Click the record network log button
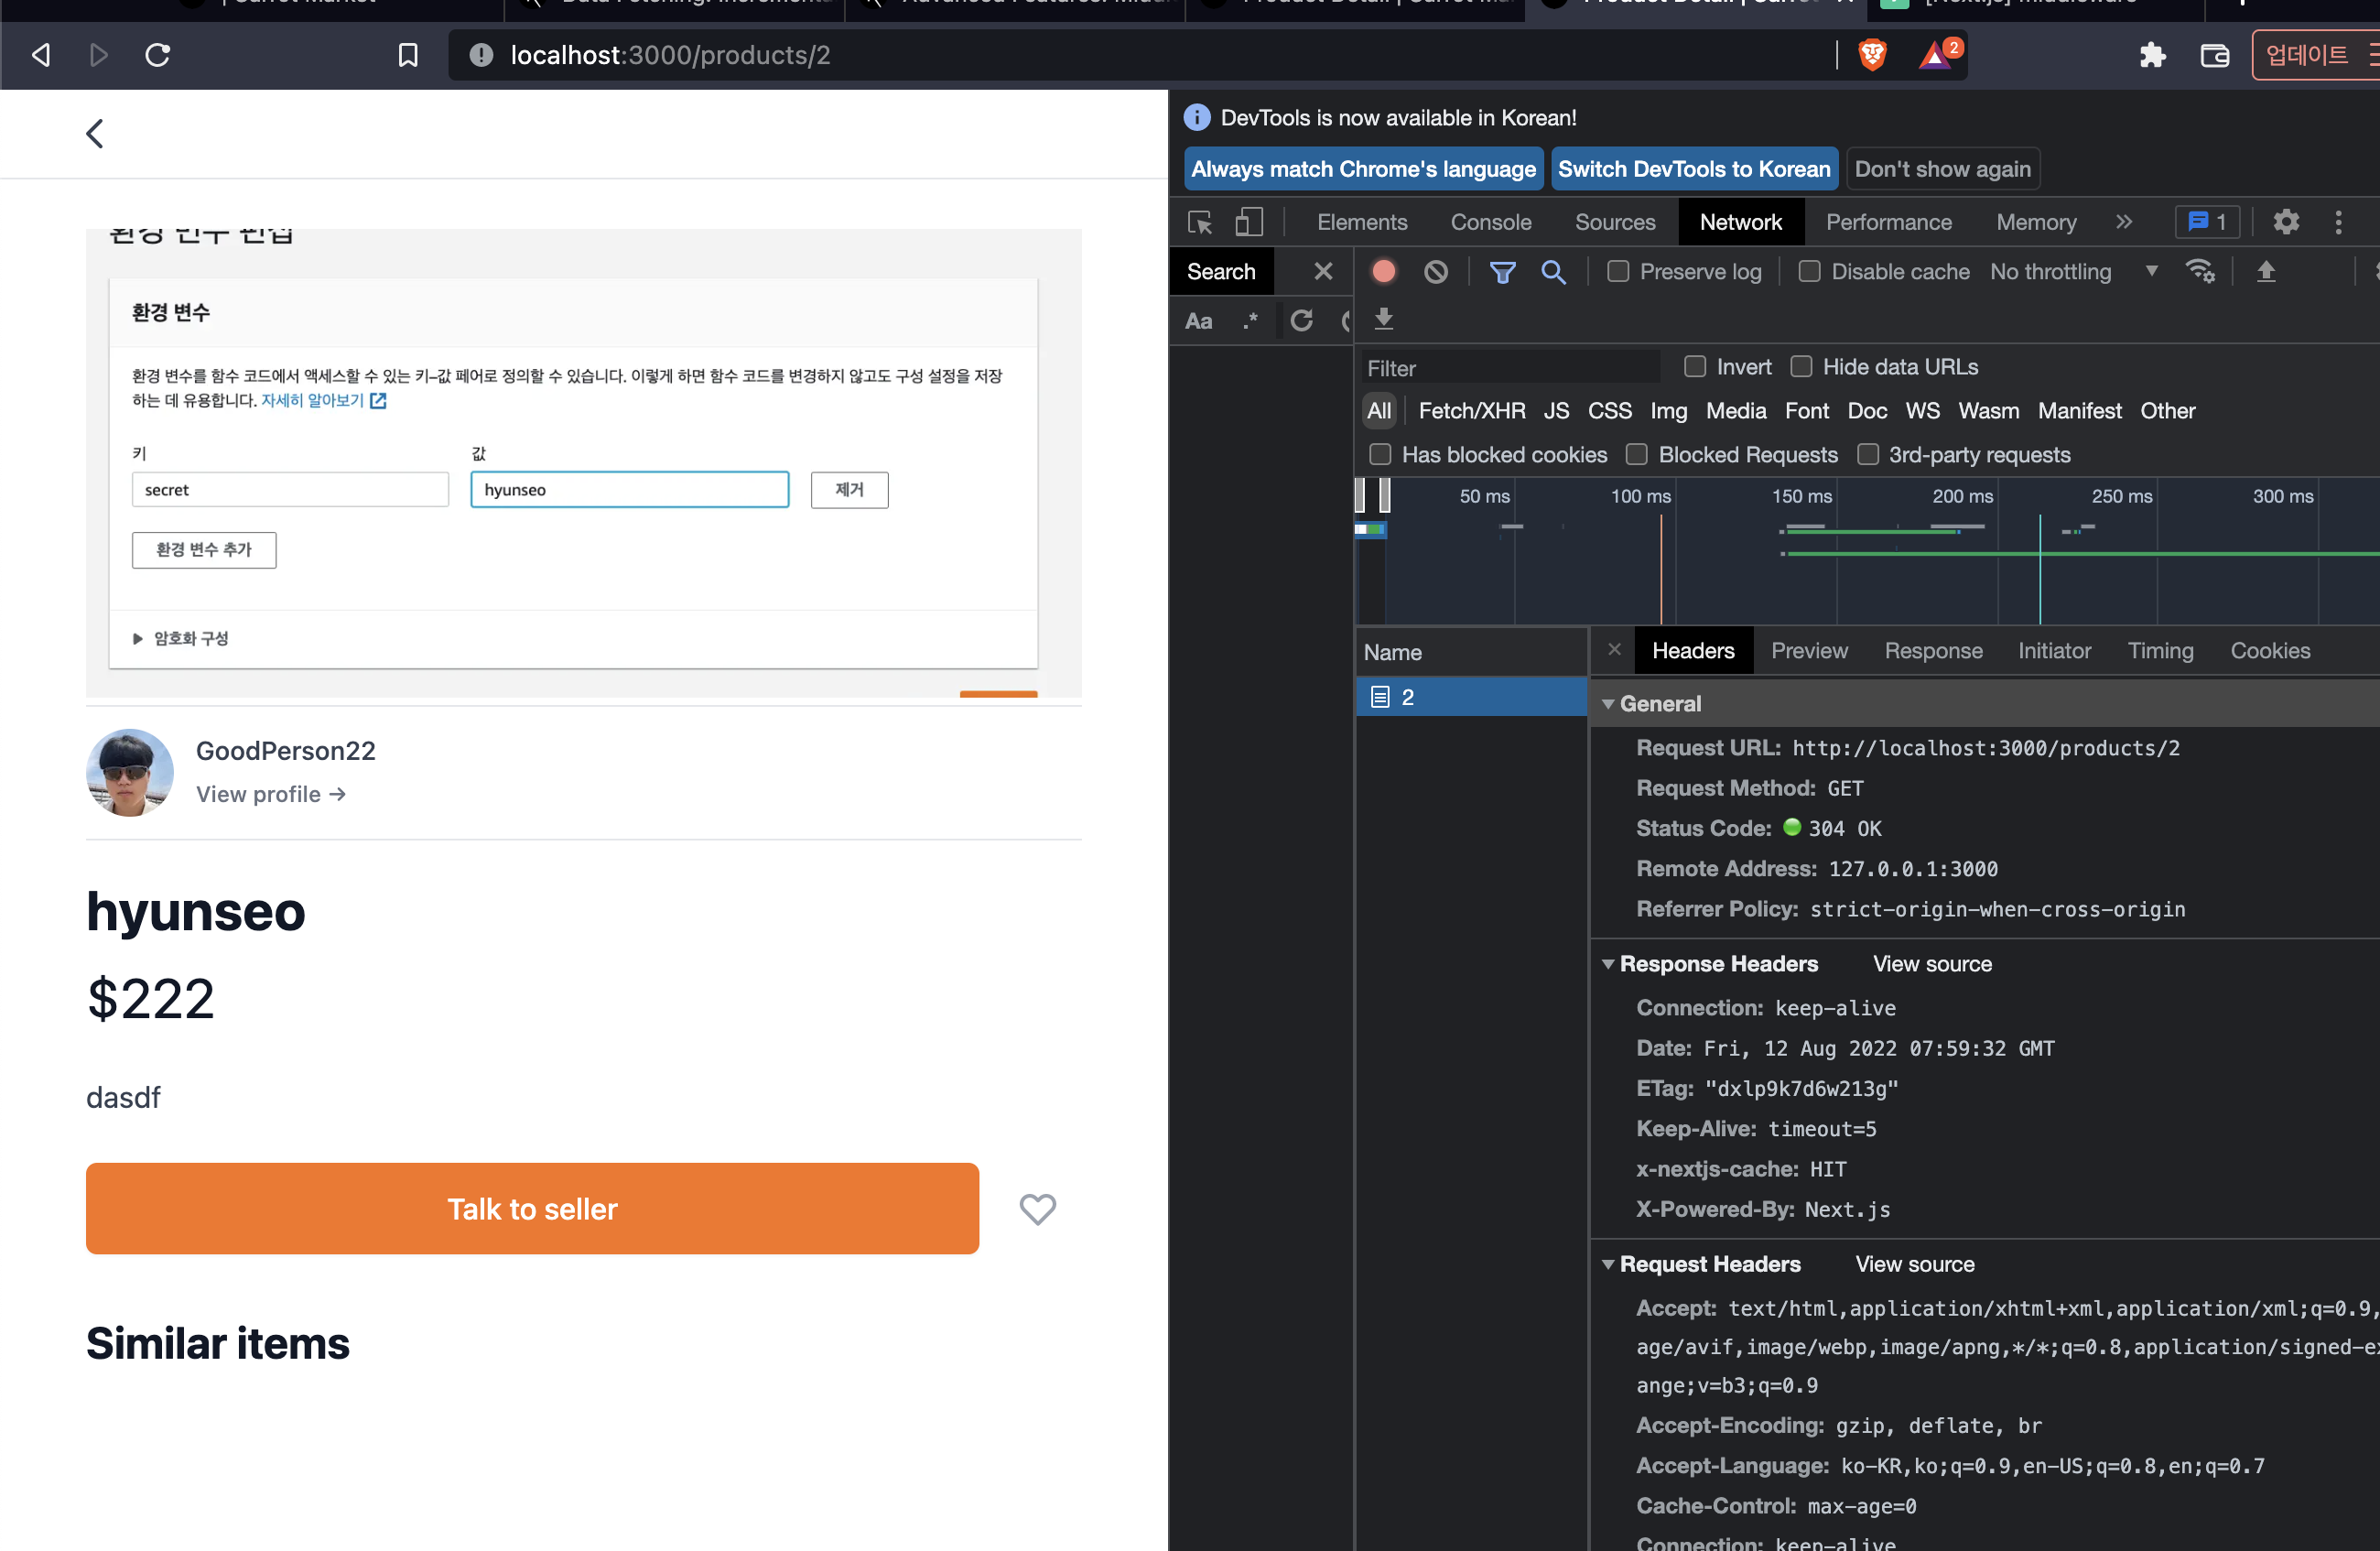 [x=1384, y=271]
